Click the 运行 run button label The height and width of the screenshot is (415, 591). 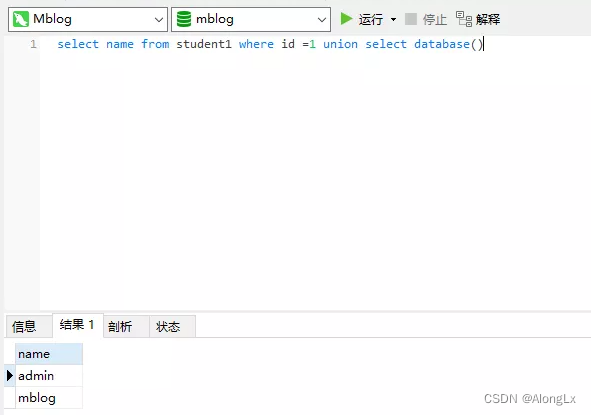(x=371, y=19)
